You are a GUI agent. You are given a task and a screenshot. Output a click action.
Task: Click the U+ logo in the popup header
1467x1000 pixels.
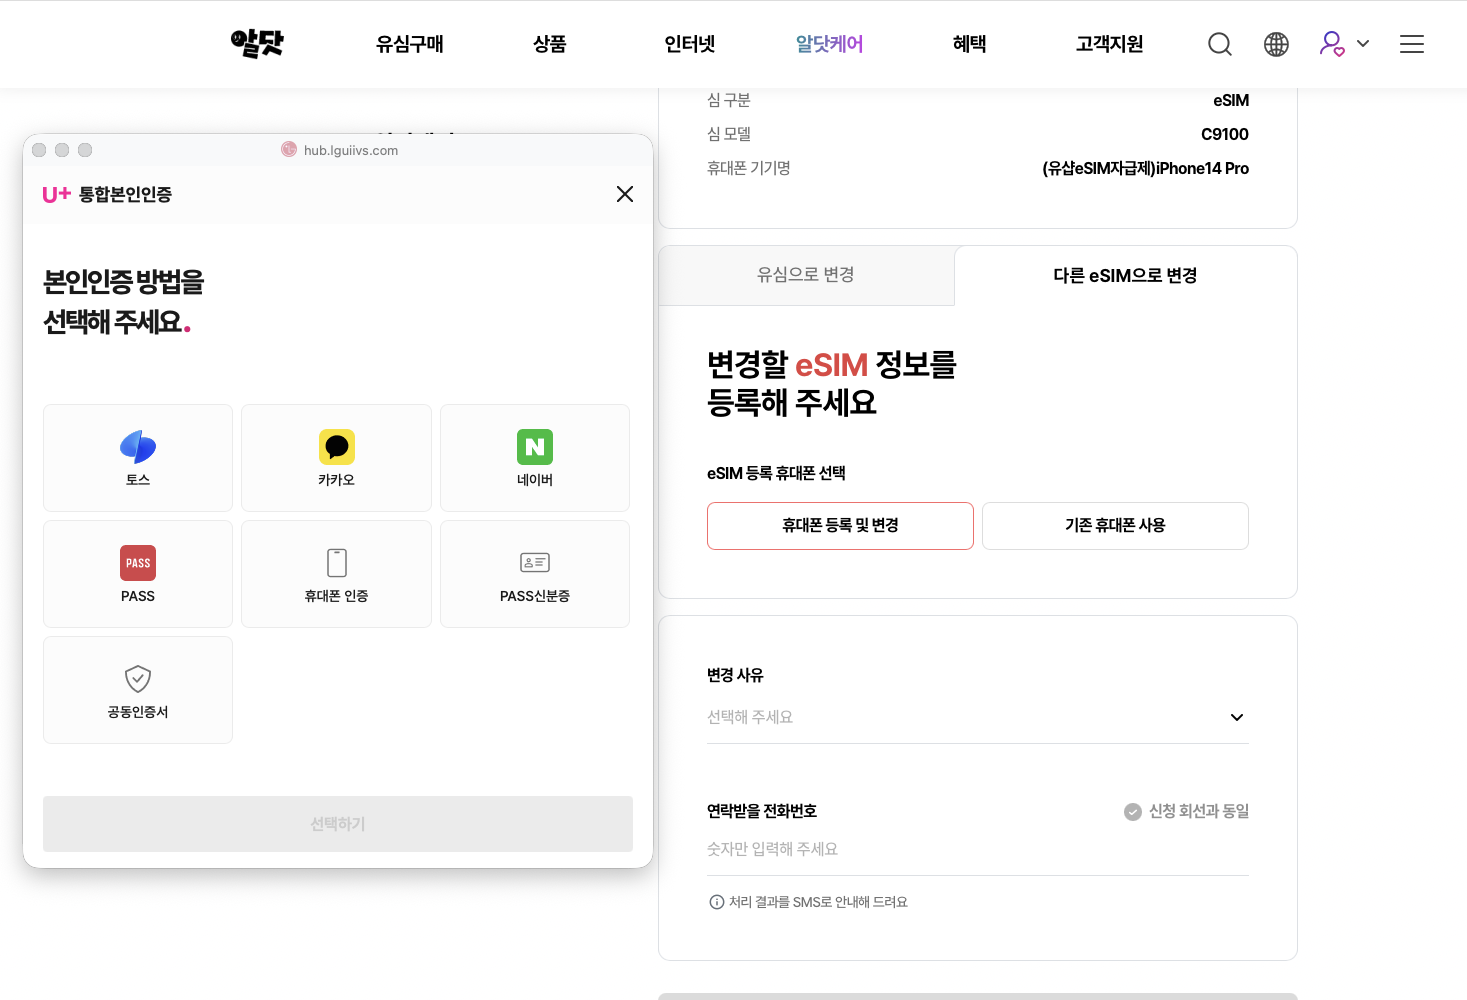coord(56,194)
